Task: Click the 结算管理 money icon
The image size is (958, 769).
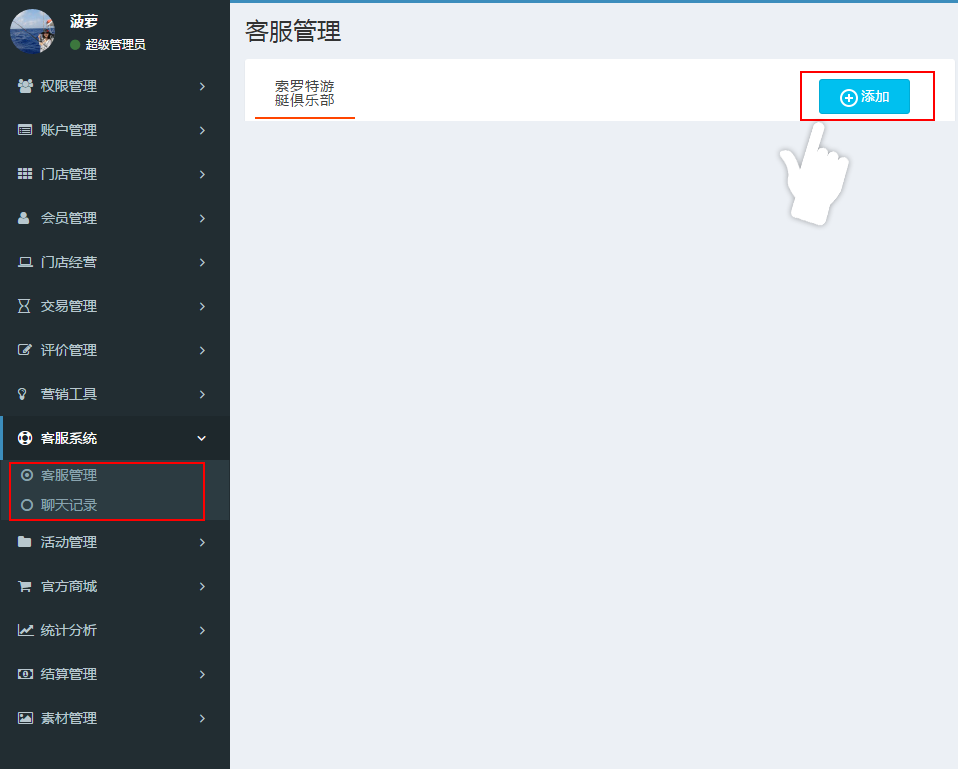Action: [25, 674]
